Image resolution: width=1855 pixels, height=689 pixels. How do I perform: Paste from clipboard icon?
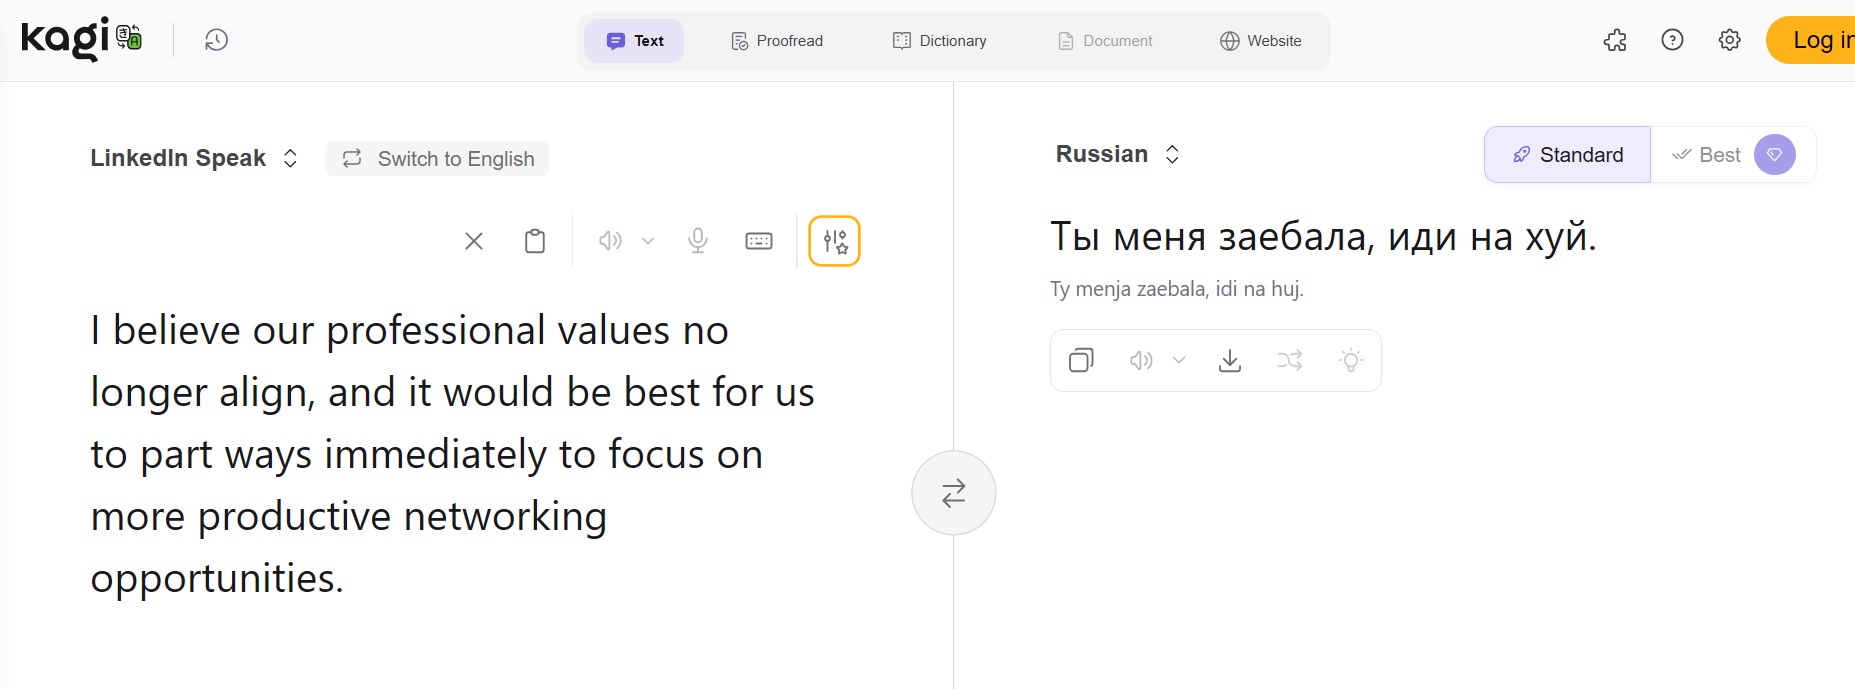tap(535, 241)
